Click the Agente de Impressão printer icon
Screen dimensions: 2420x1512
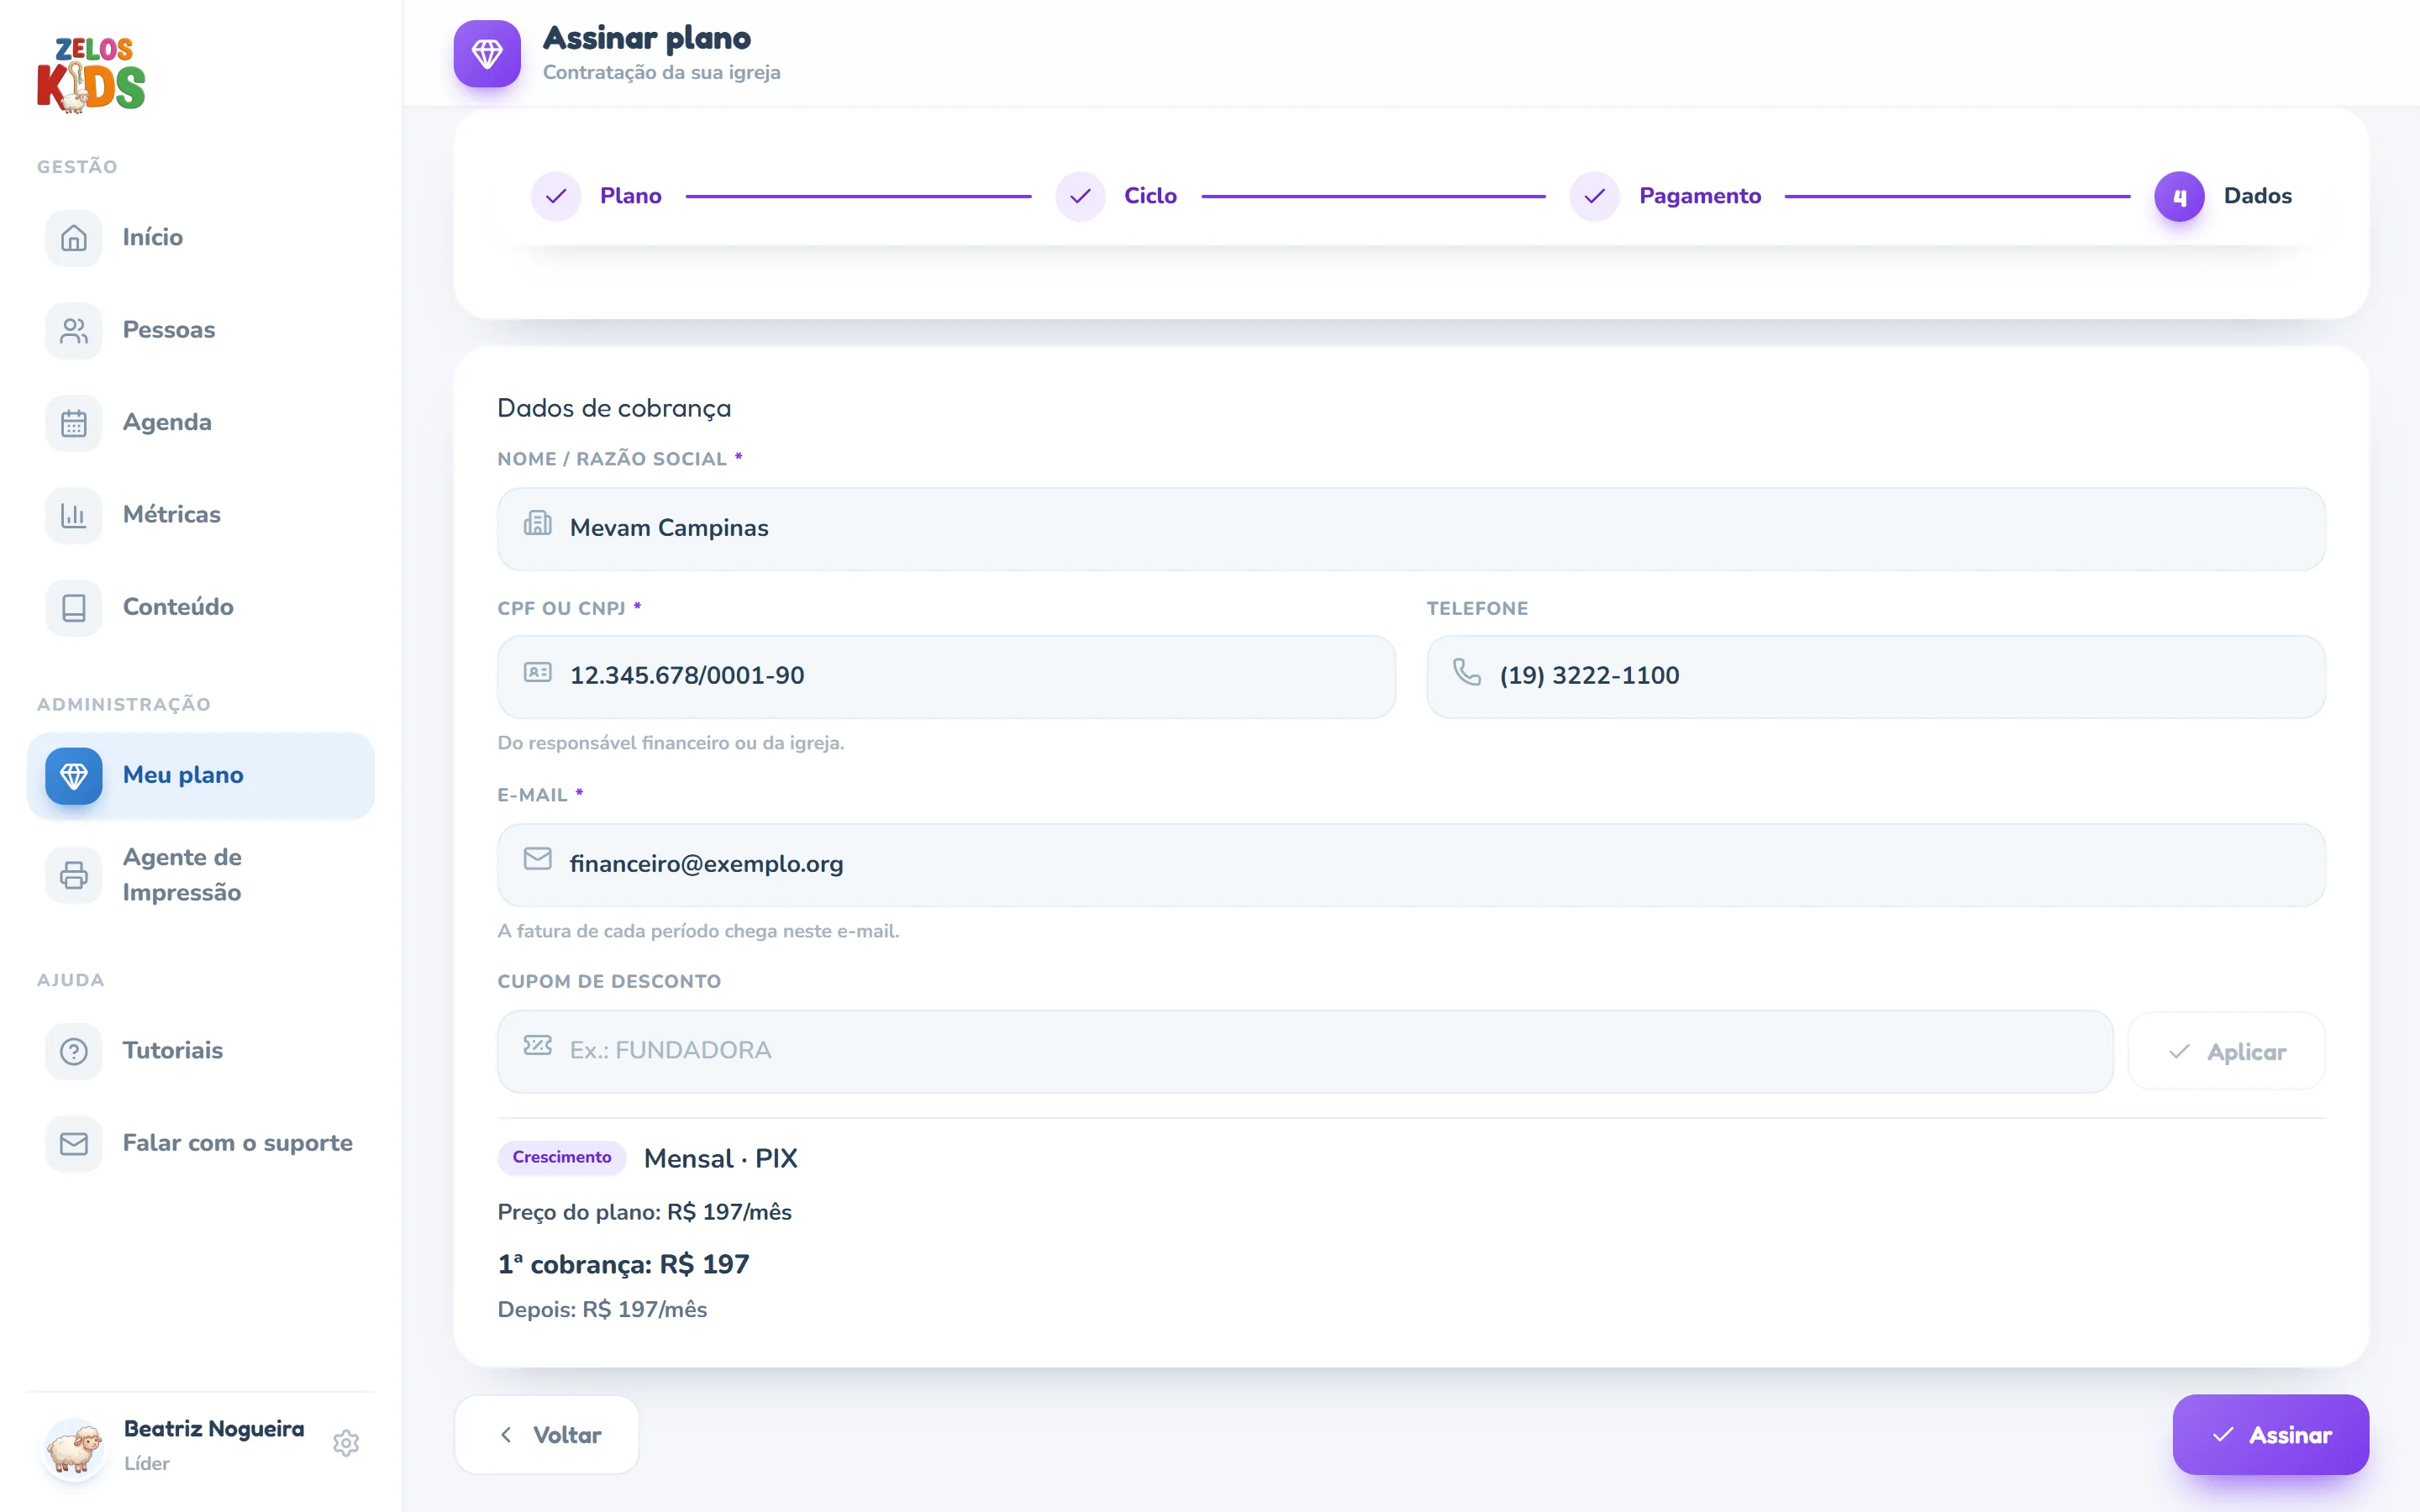point(74,875)
